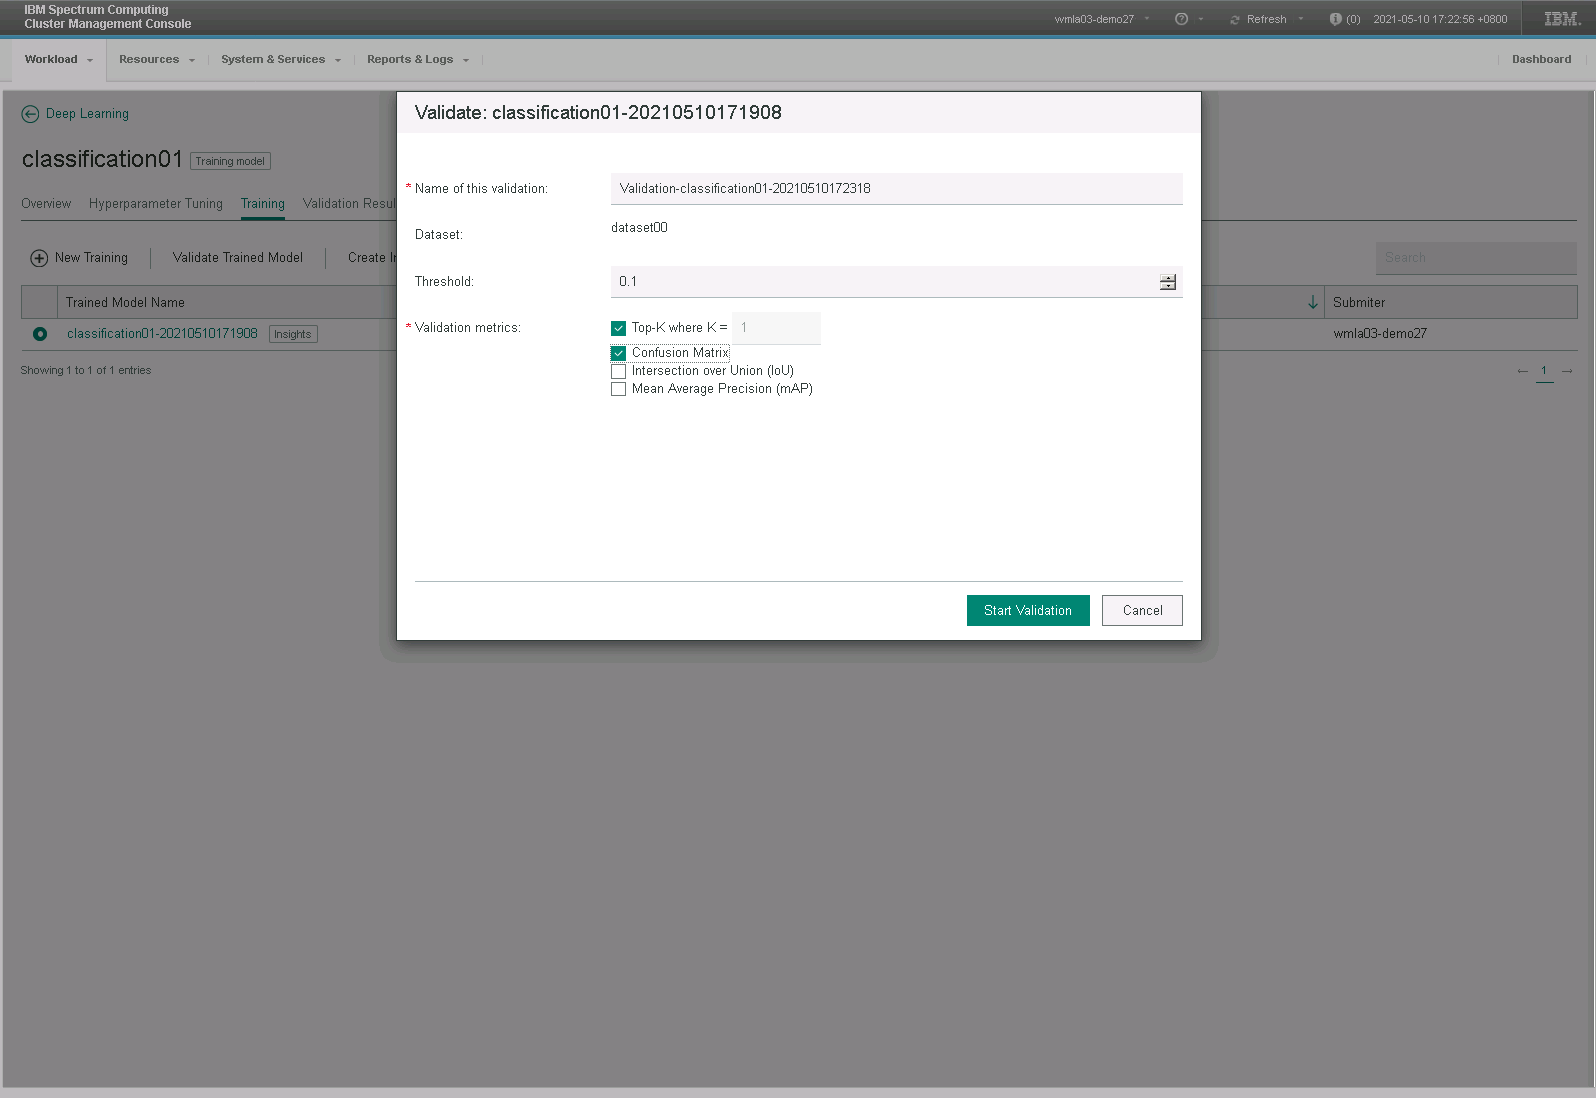Open the classification01-20210510171908 model link
Image resolution: width=1596 pixels, height=1098 pixels.
(x=162, y=334)
